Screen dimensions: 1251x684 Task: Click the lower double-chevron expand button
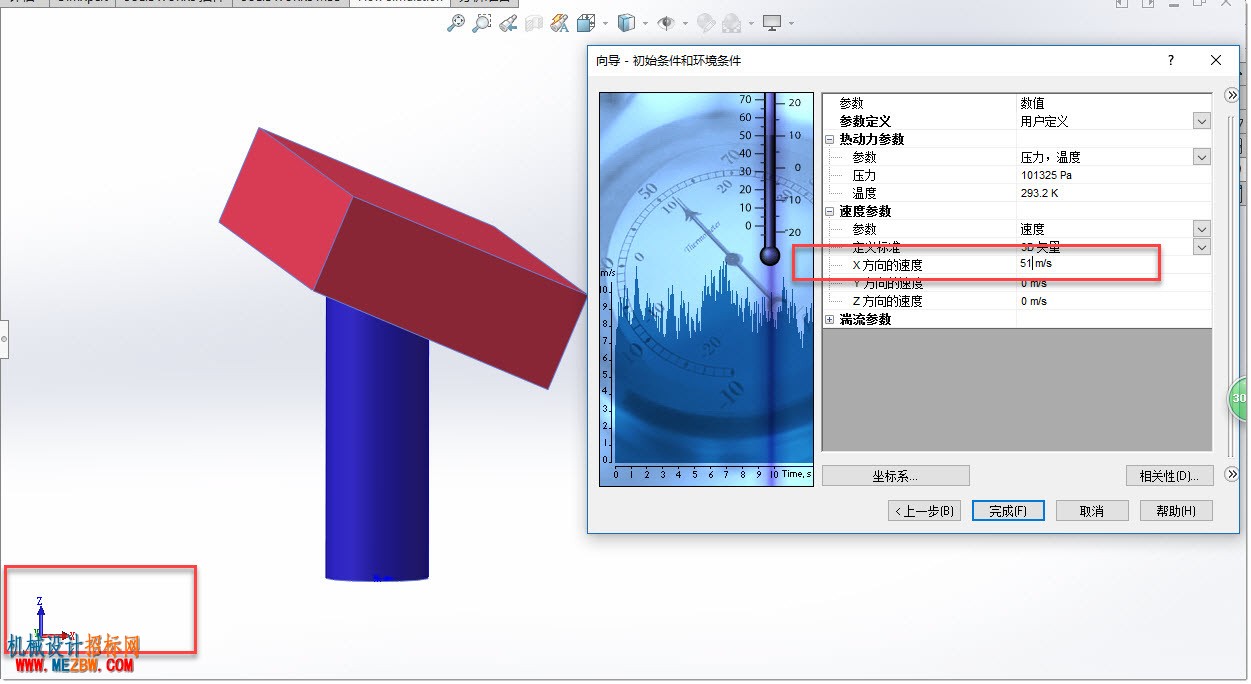pos(1232,474)
